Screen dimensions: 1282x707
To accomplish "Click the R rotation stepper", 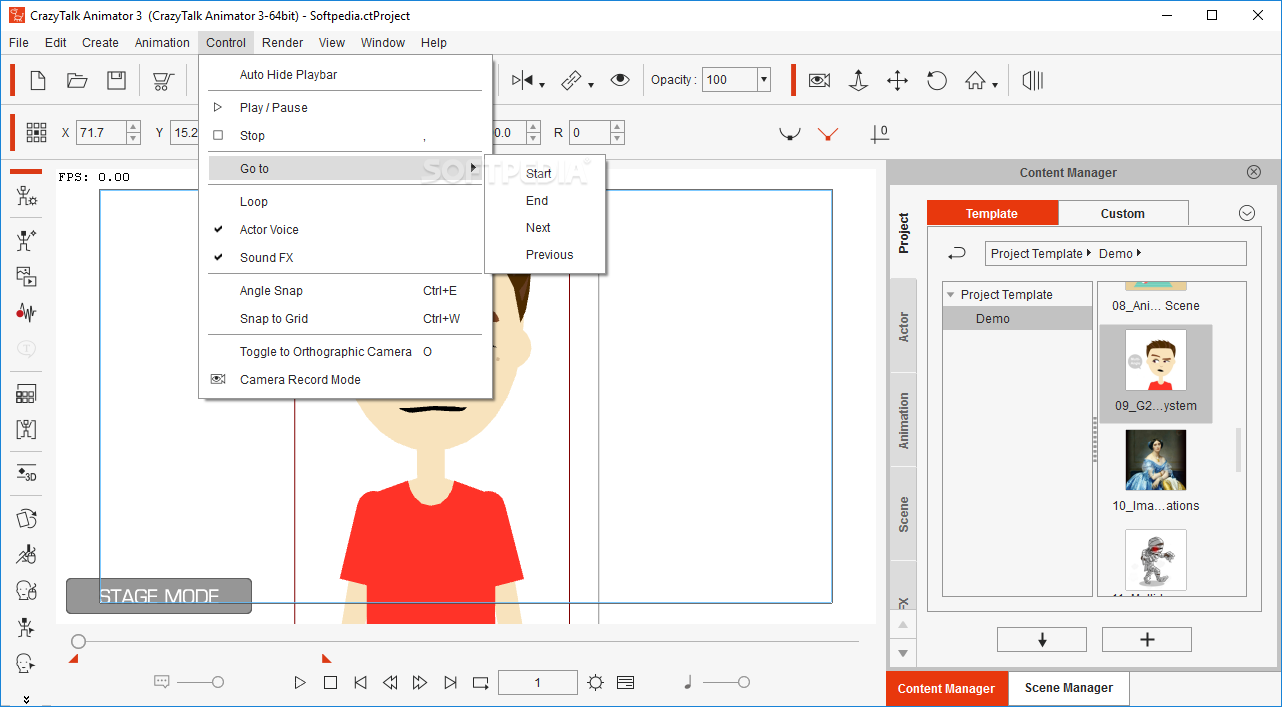I will (617, 132).
